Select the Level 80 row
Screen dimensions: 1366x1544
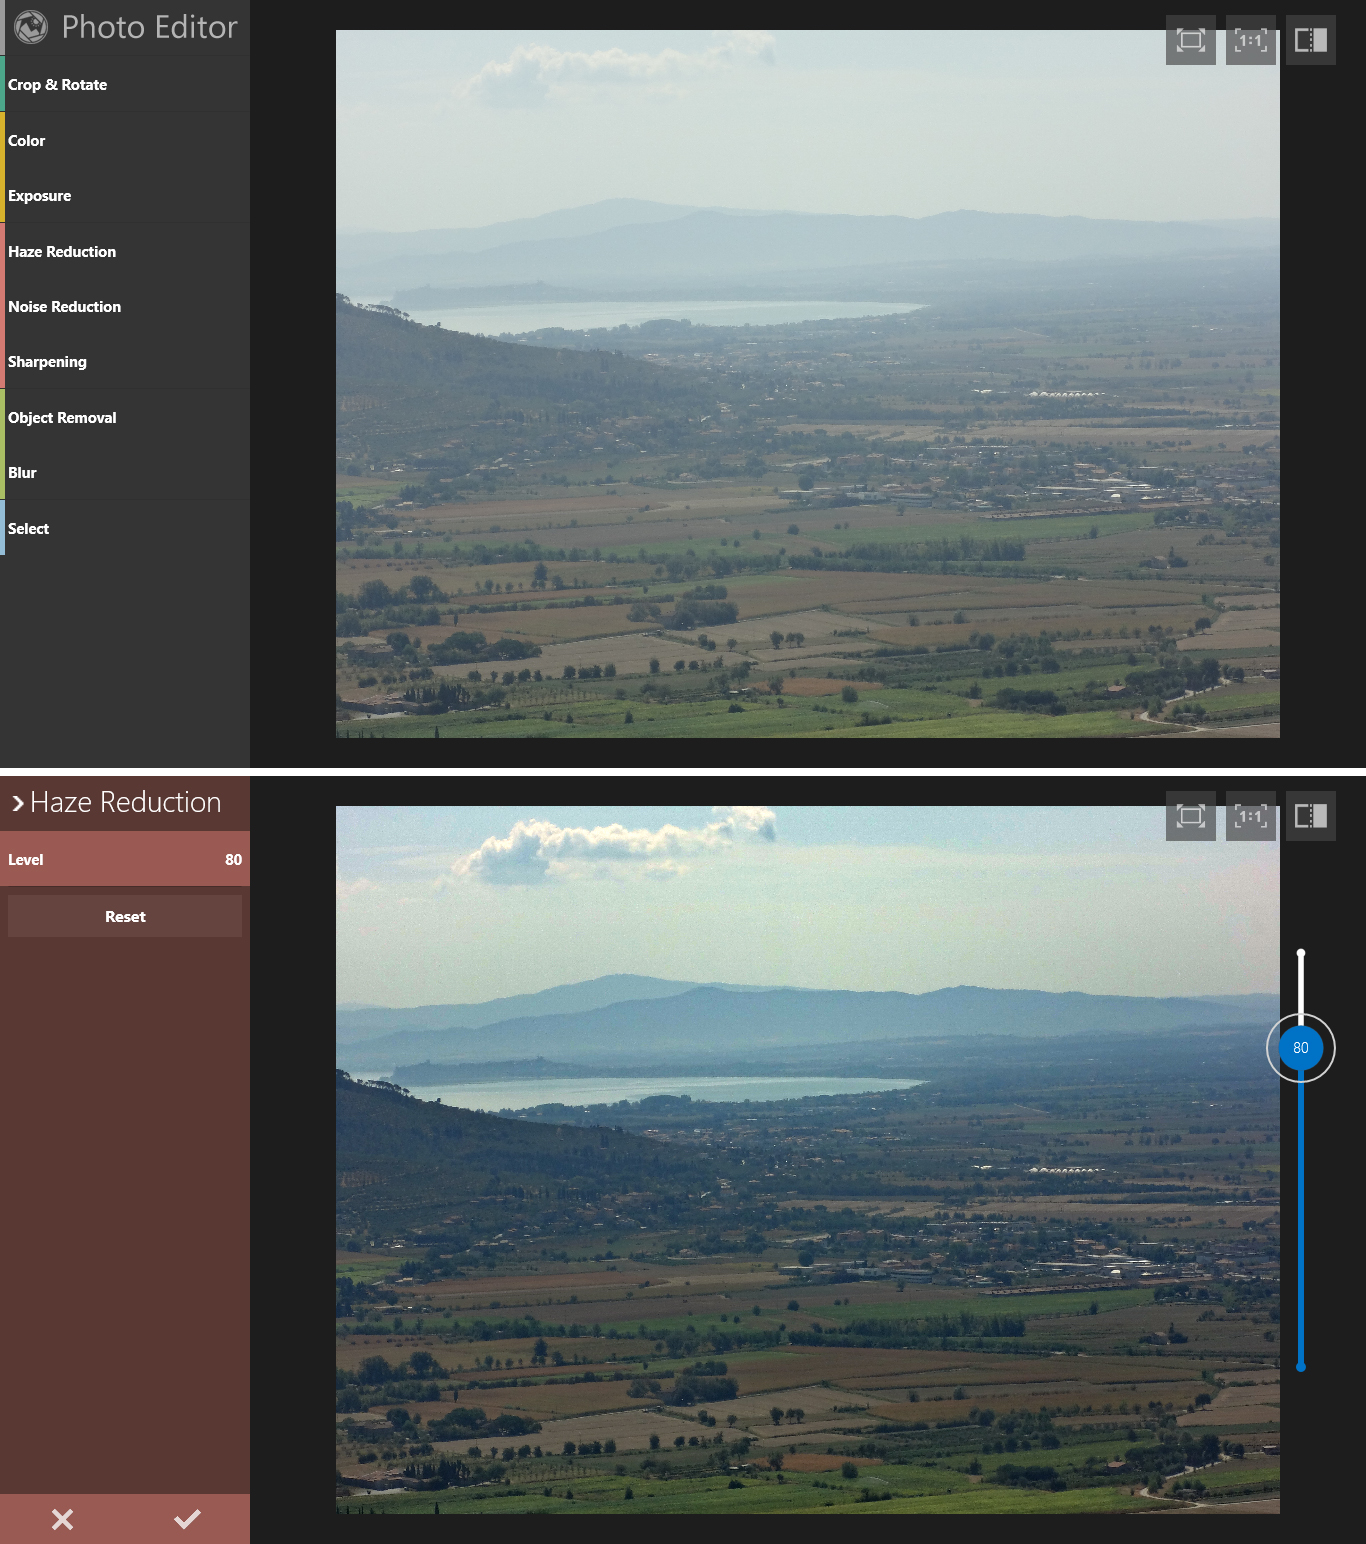125,859
